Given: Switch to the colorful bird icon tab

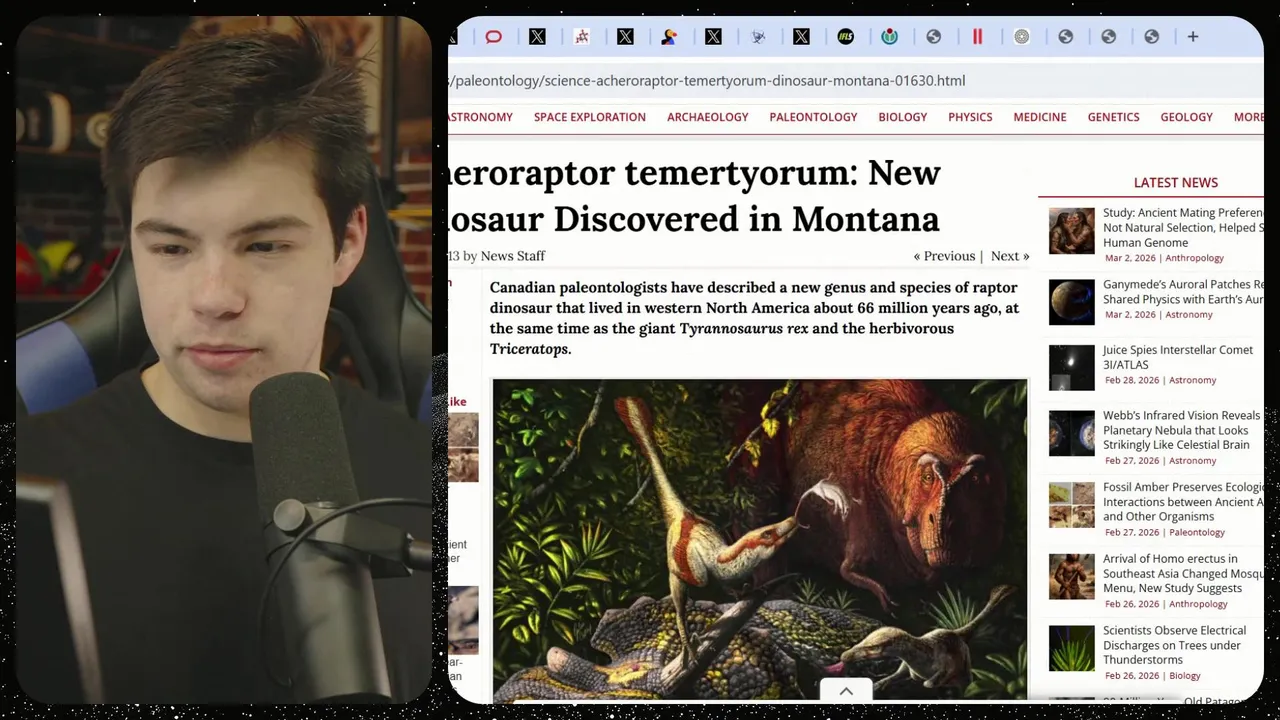Looking at the screenshot, I should tap(669, 37).
